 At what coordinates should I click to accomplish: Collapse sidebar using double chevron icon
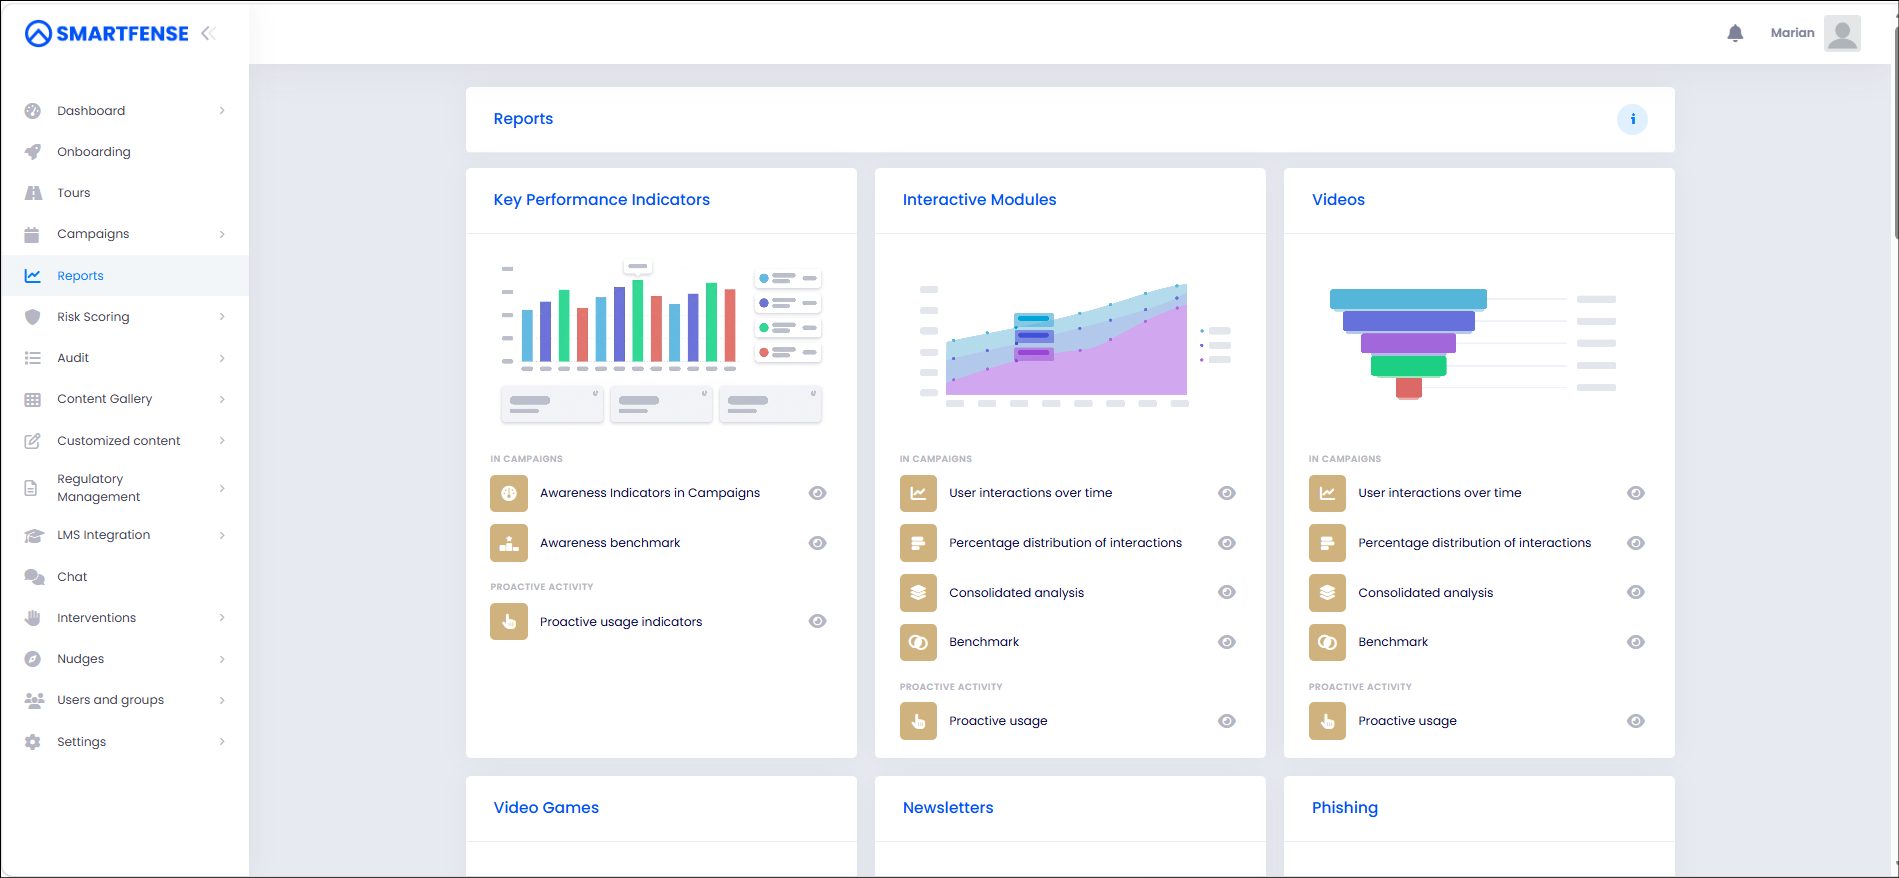[208, 33]
